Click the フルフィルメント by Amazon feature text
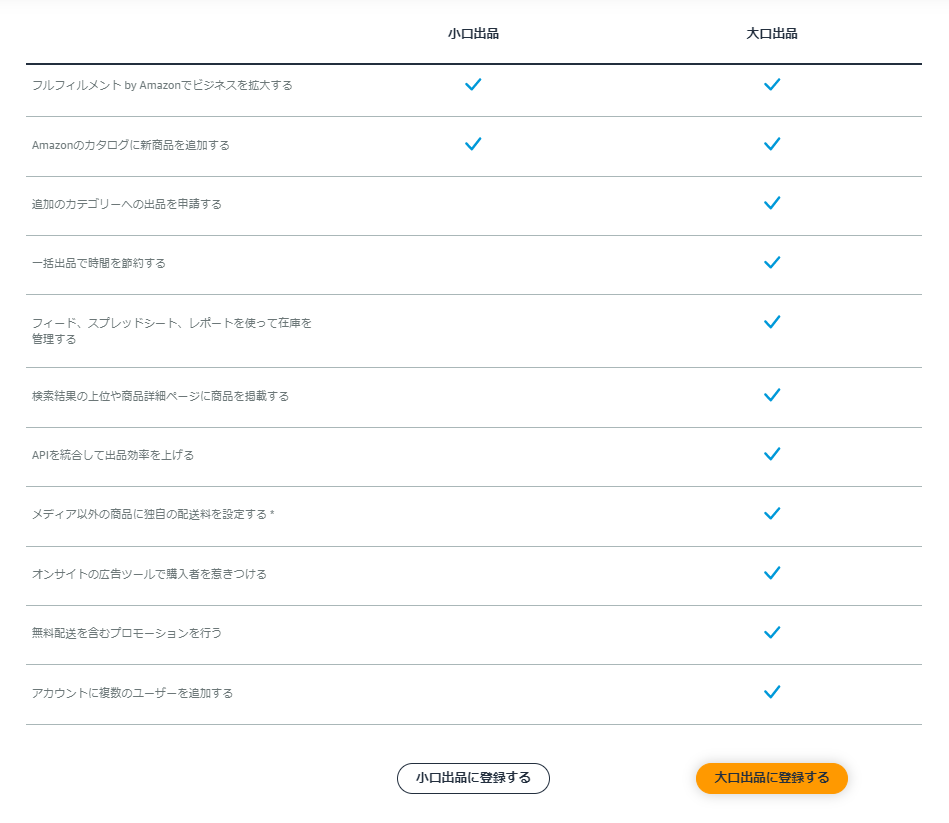 pos(162,86)
